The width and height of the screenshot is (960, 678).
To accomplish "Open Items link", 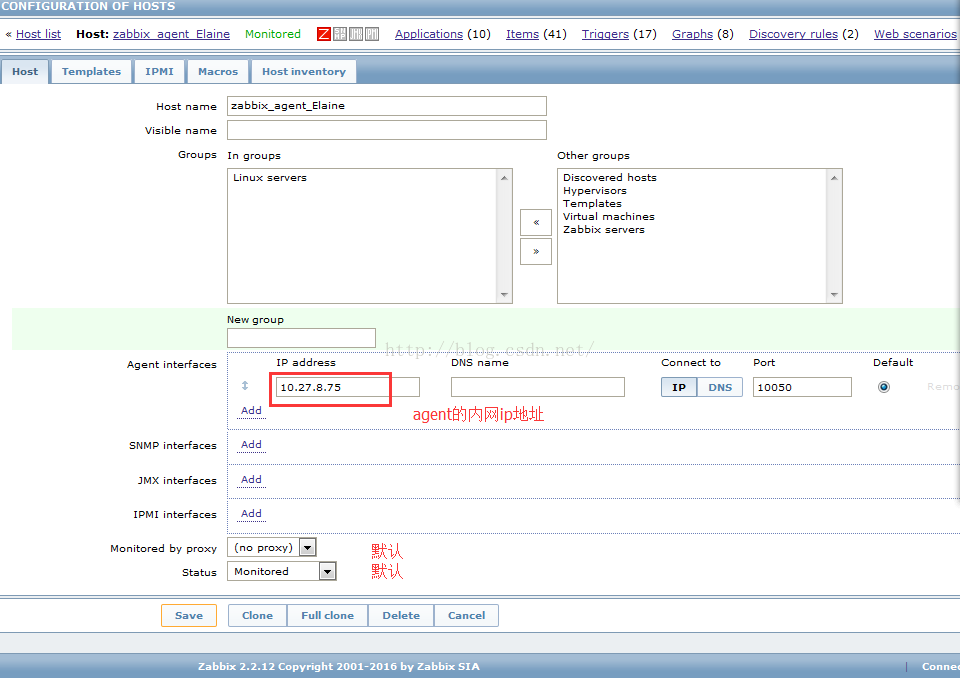I will [522, 34].
